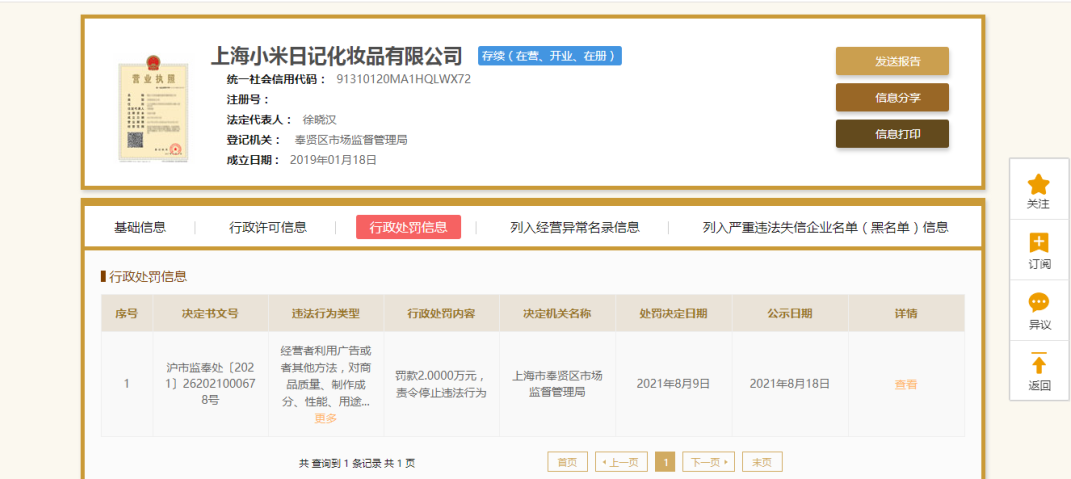Screen dimensions: 1071x479
Task: Click the 共 查询到 1 条记录 summary text
Action: (x=357, y=463)
